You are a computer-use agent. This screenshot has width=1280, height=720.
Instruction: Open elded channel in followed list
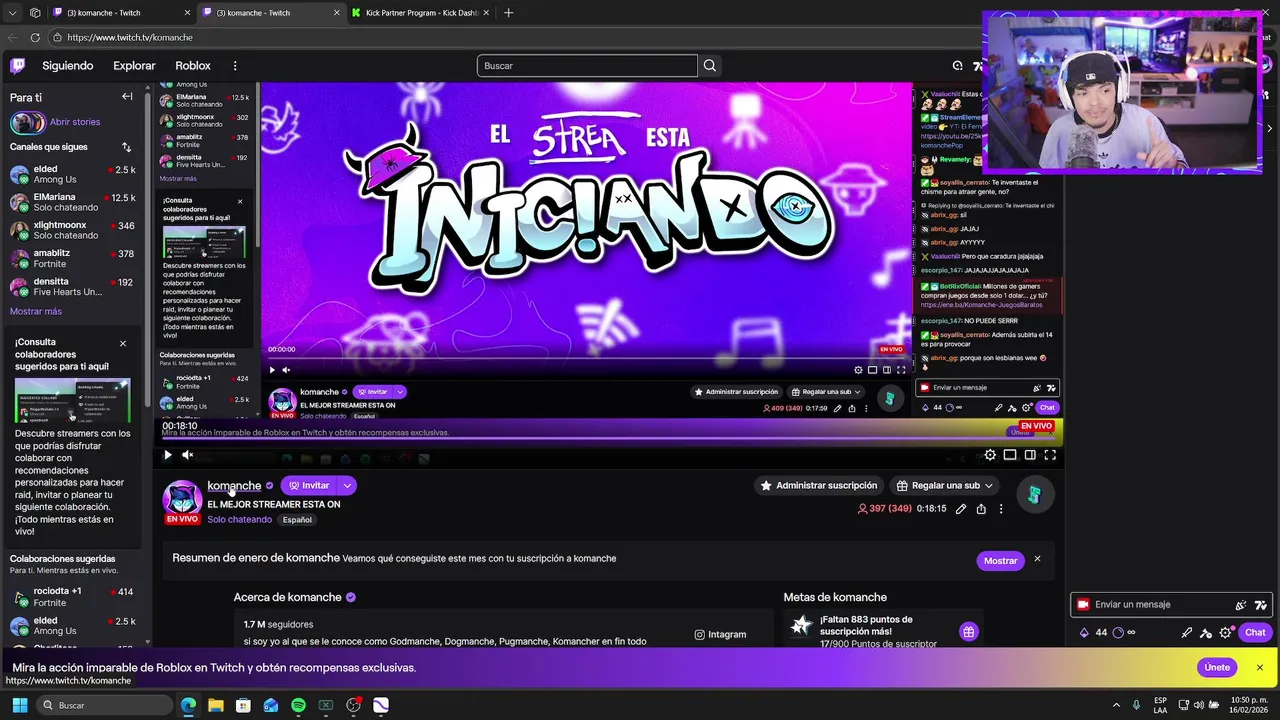72,175
